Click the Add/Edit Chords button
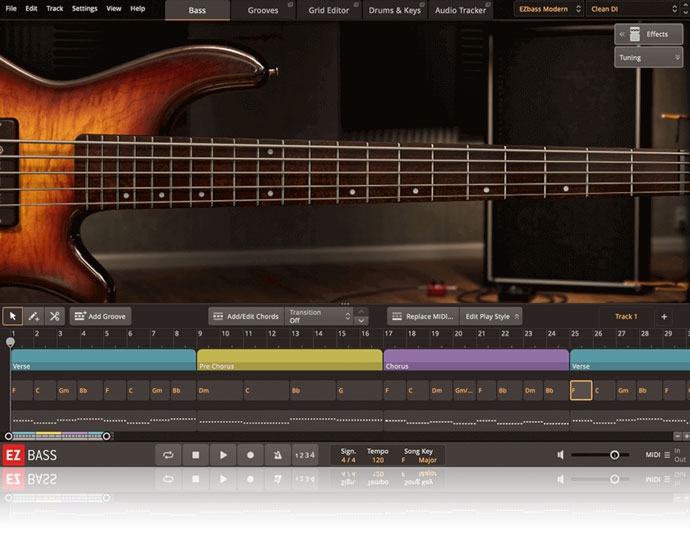Screen dimensions: 690x535 click(245, 316)
